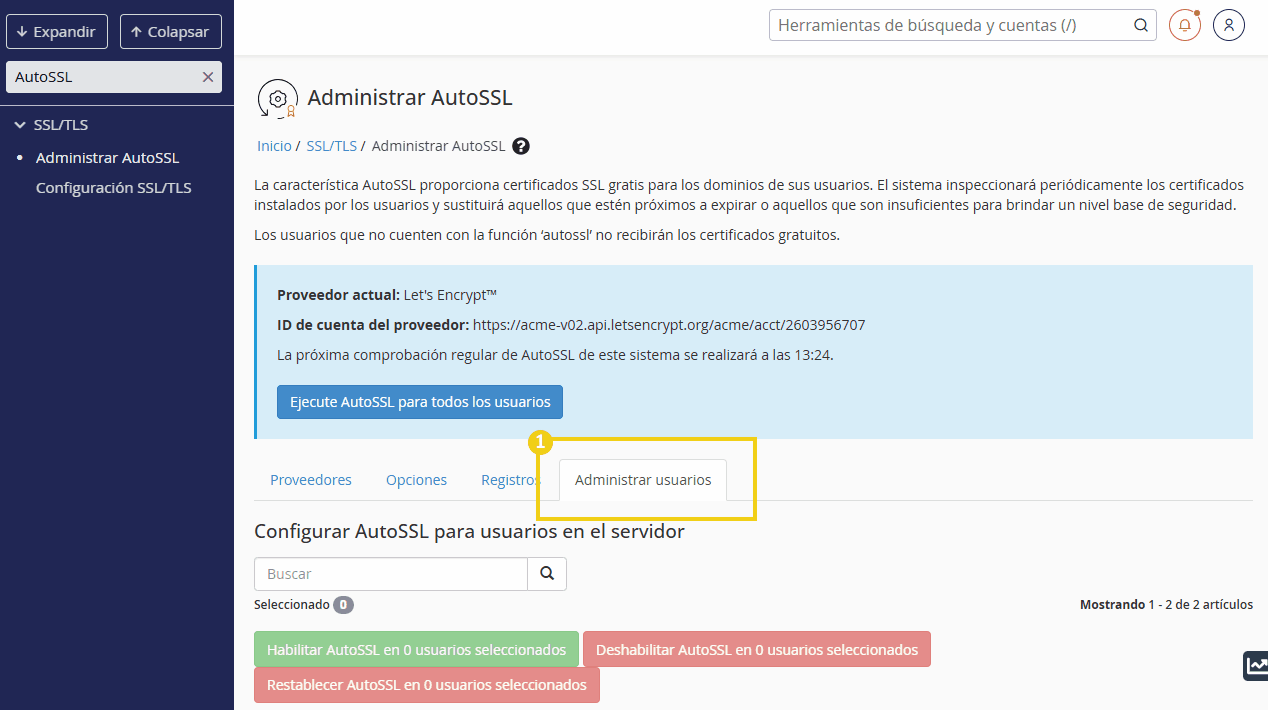The image size is (1268, 710).
Task: Click the help question mark icon
Action: (521, 146)
